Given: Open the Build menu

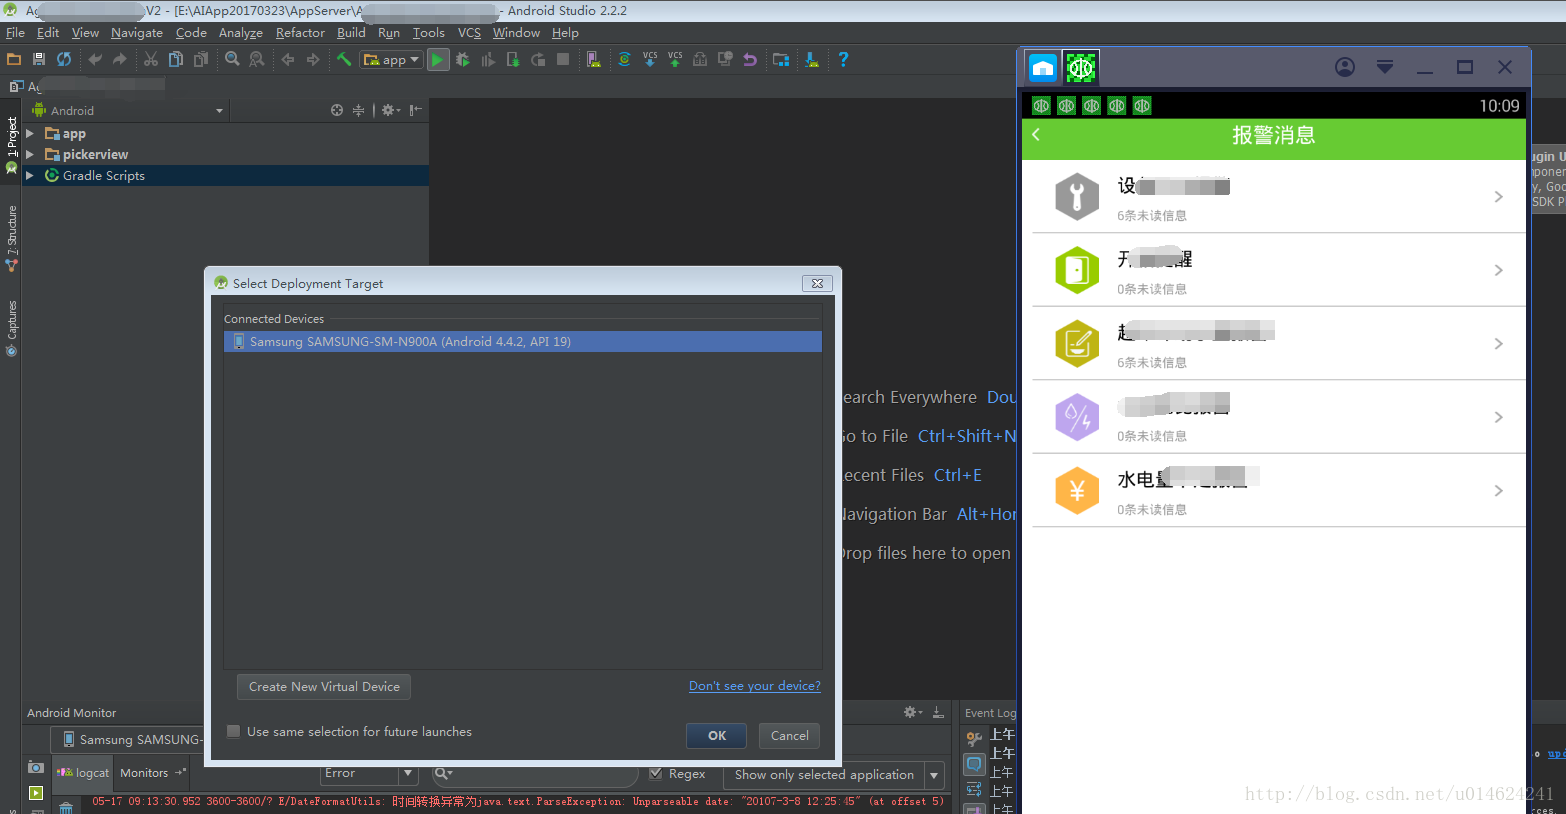Looking at the screenshot, I should click(x=351, y=32).
